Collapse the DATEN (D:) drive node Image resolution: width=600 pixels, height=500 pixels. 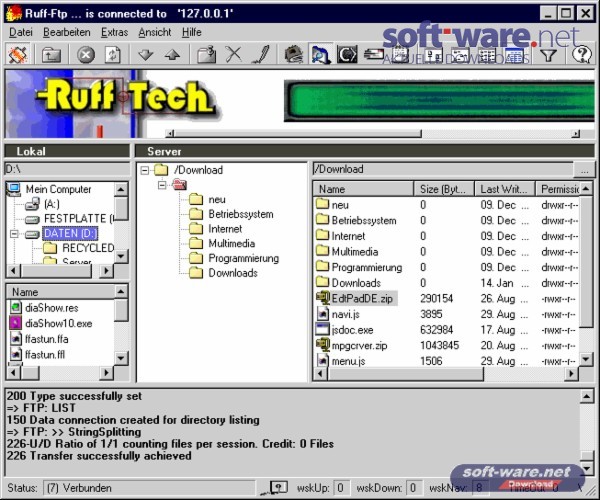[x=14, y=233]
